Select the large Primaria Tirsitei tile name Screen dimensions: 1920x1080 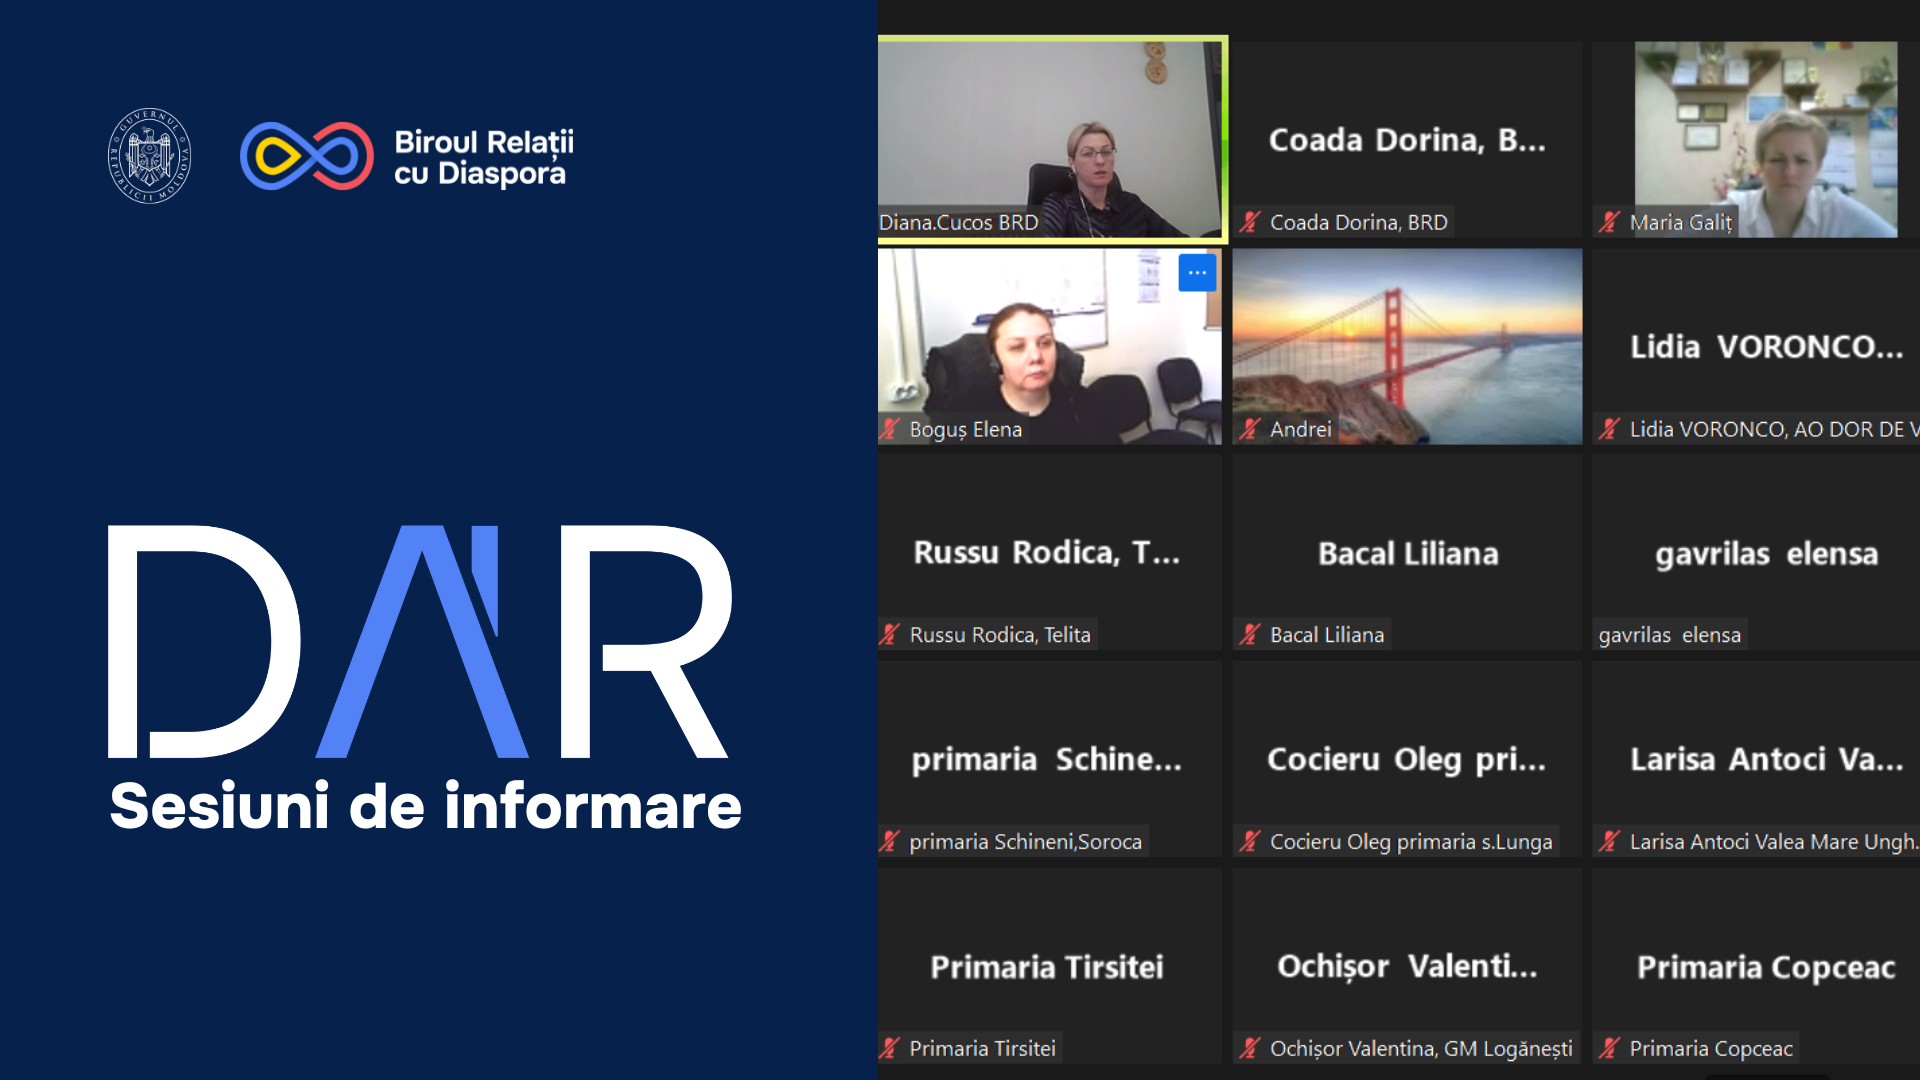click(1047, 967)
